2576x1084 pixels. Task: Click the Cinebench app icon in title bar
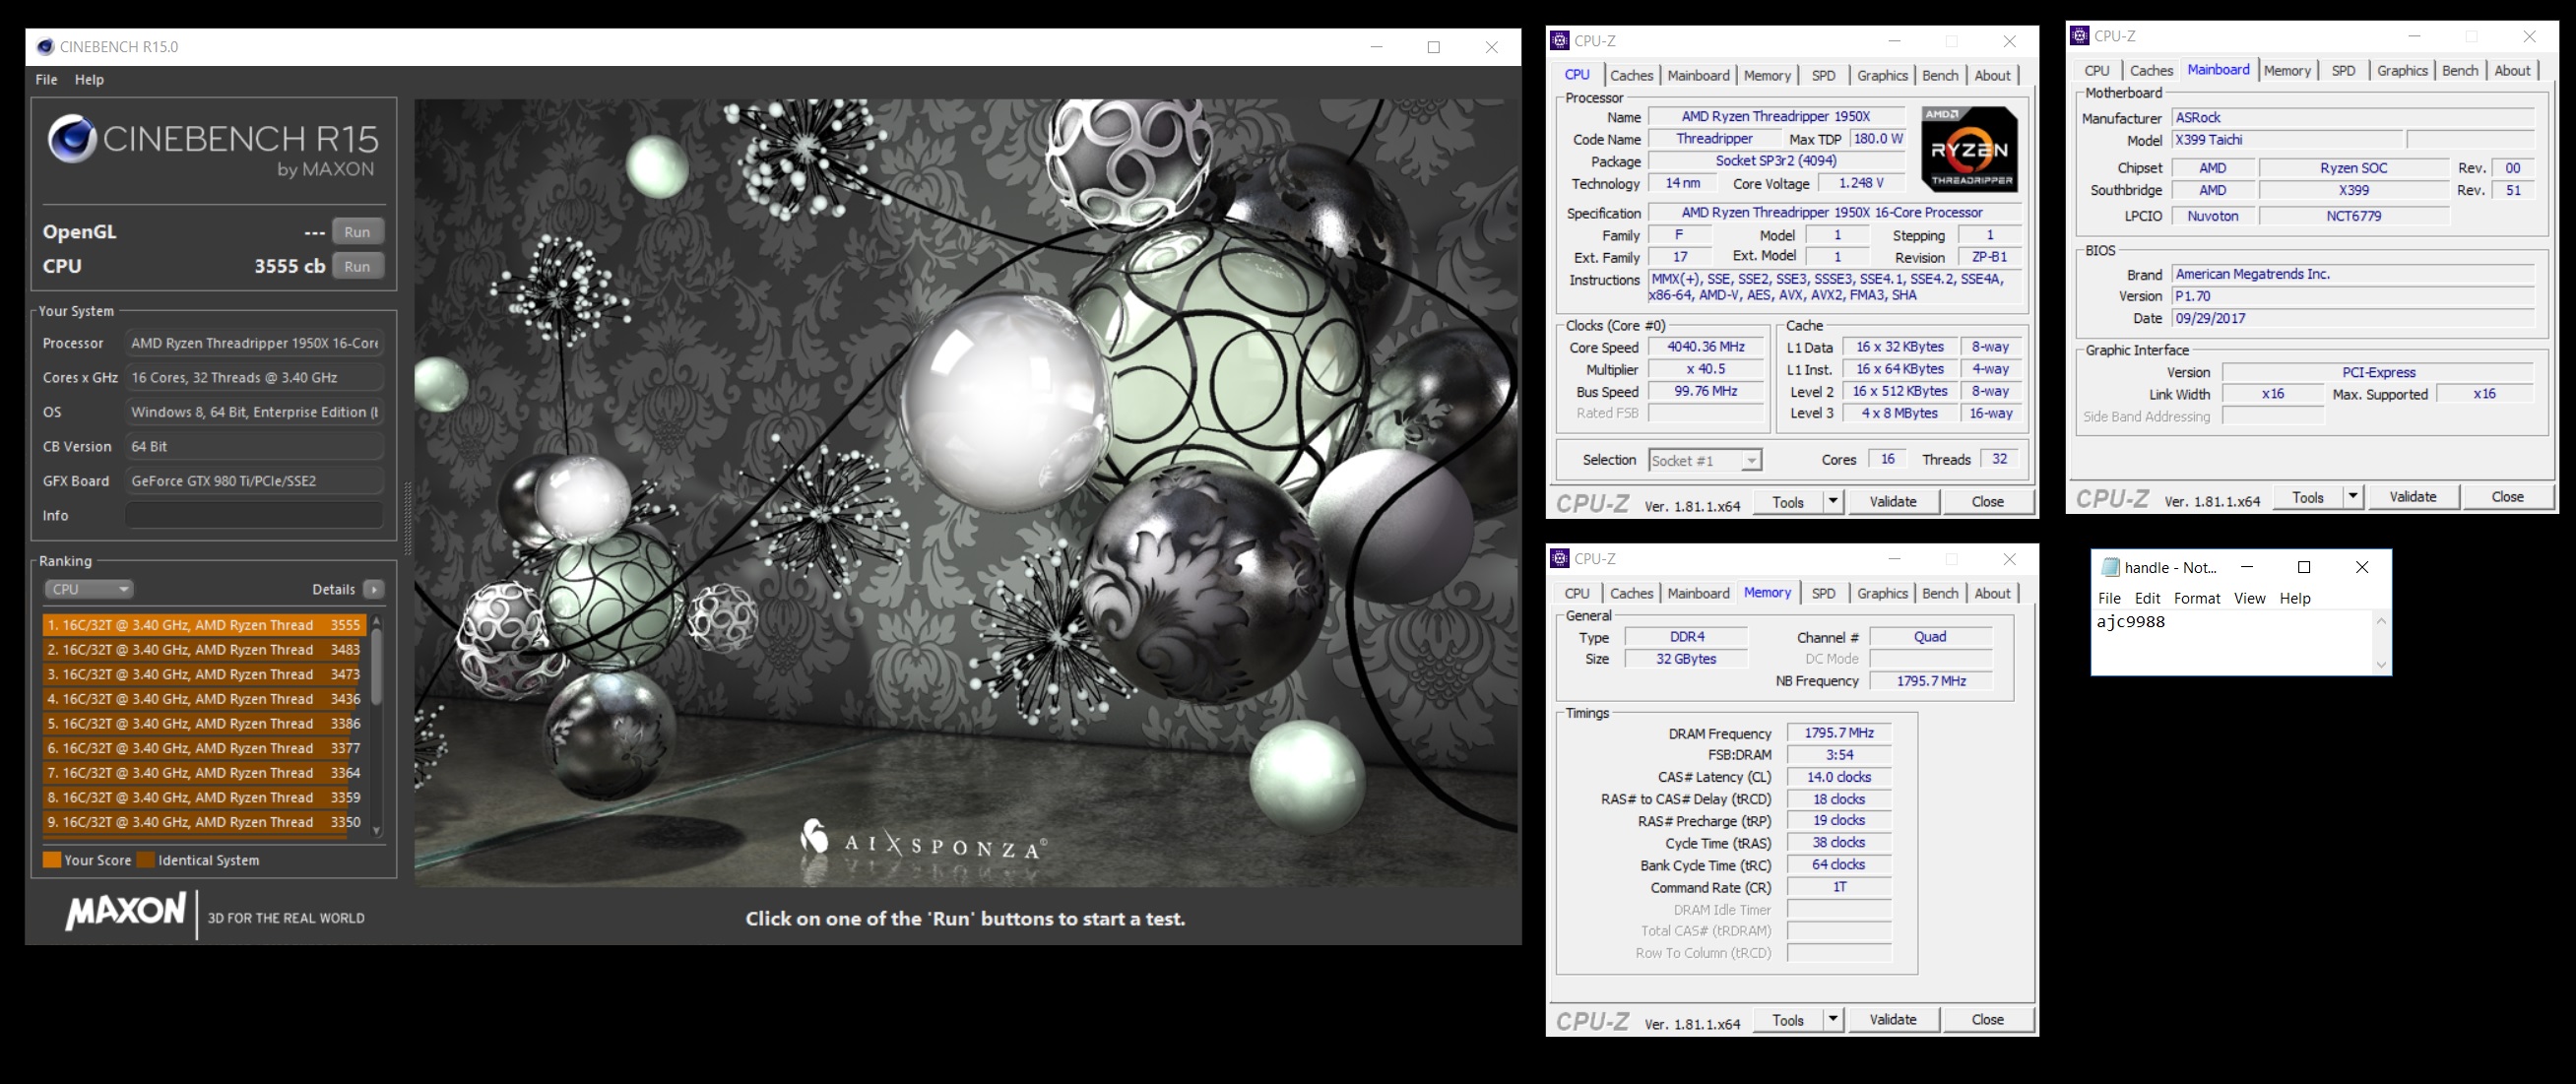[x=45, y=47]
